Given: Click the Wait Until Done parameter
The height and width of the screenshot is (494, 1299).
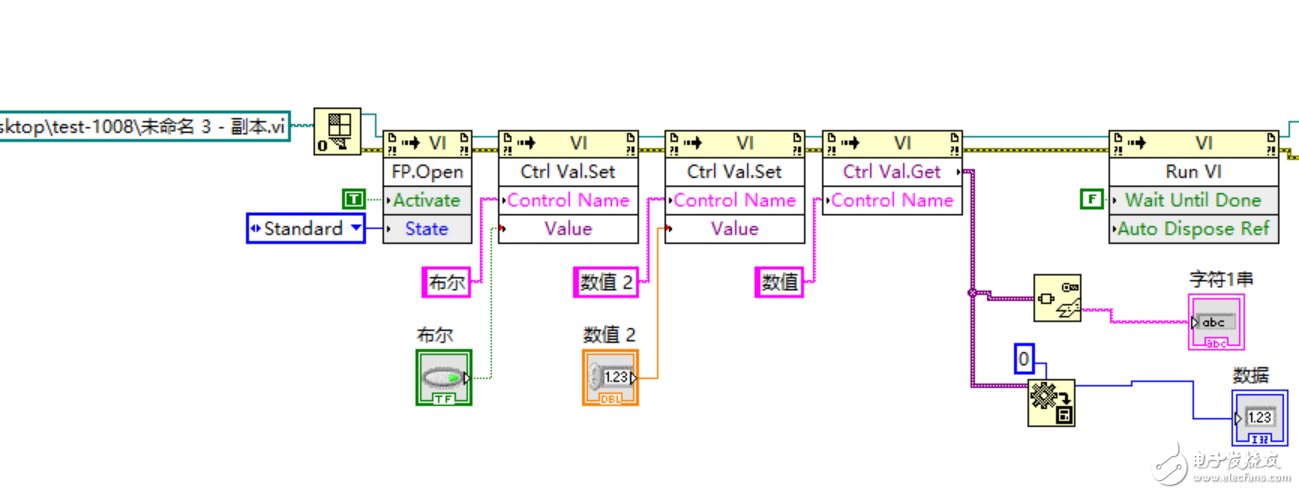Looking at the screenshot, I should tap(1193, 200).
